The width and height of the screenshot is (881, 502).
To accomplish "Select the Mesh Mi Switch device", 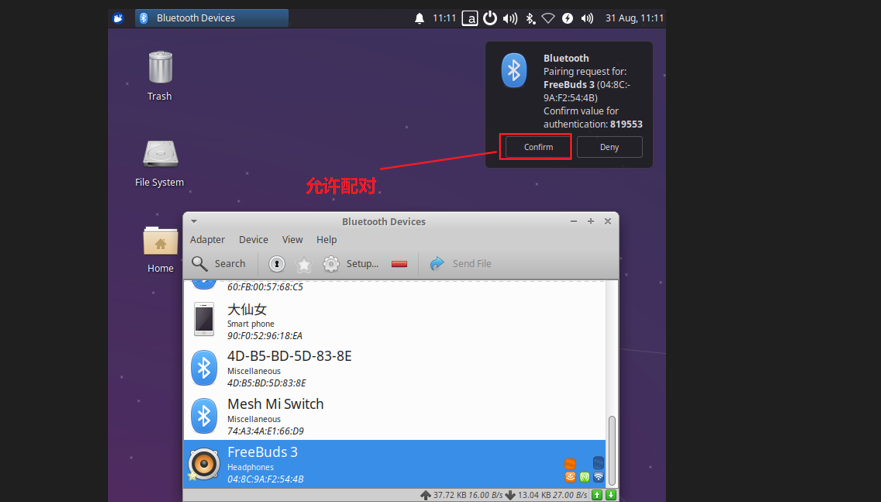I will [394, 416].
